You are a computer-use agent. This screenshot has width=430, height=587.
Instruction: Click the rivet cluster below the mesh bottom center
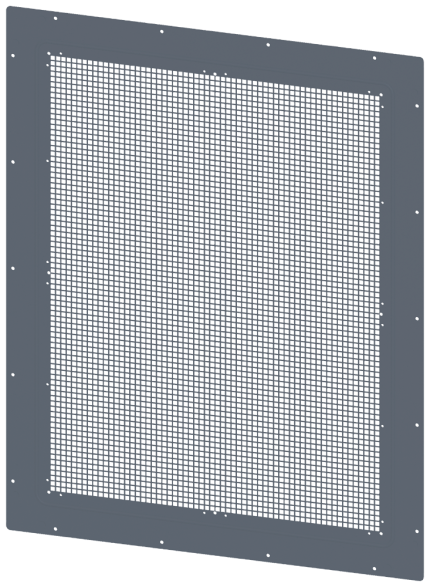pyautogui.click(x=215, y=513)
